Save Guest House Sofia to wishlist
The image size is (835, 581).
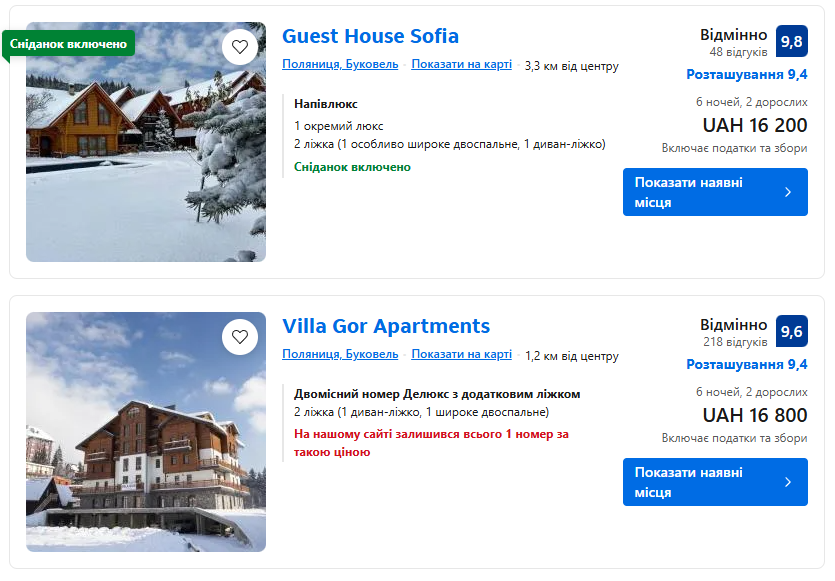[240, 47]
